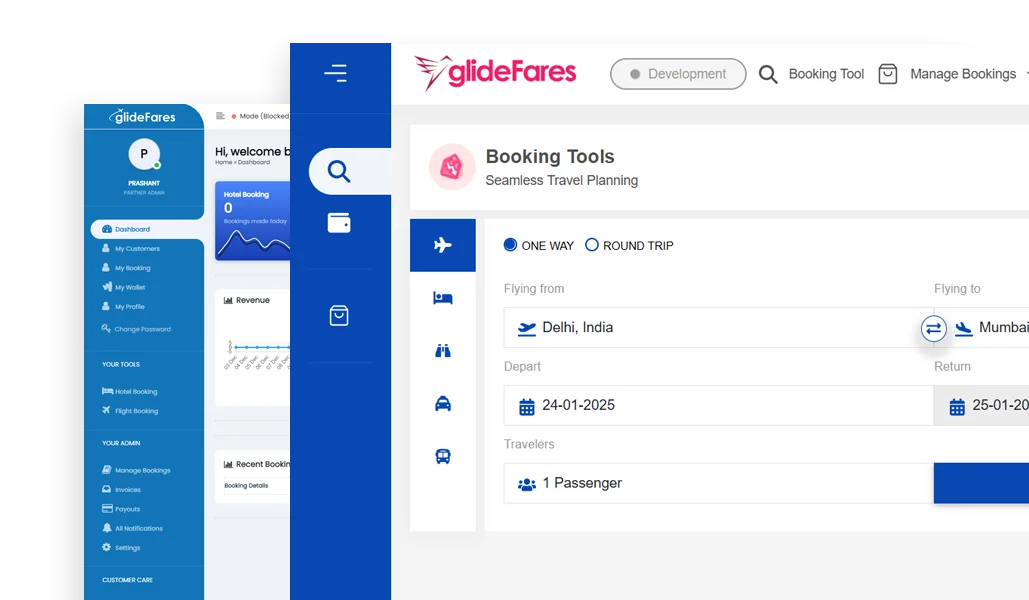Viewport: 1029px width, 600px height.
Task: Open the wallet icon in the blue sidebar
Action: click(x=339, y=223)
